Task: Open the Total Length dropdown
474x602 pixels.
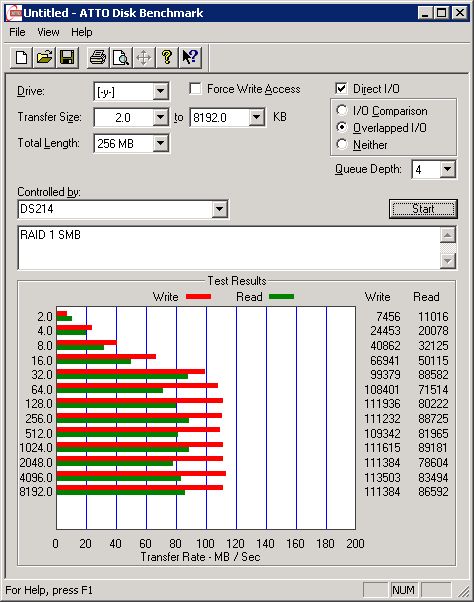Action: [160, 144]
